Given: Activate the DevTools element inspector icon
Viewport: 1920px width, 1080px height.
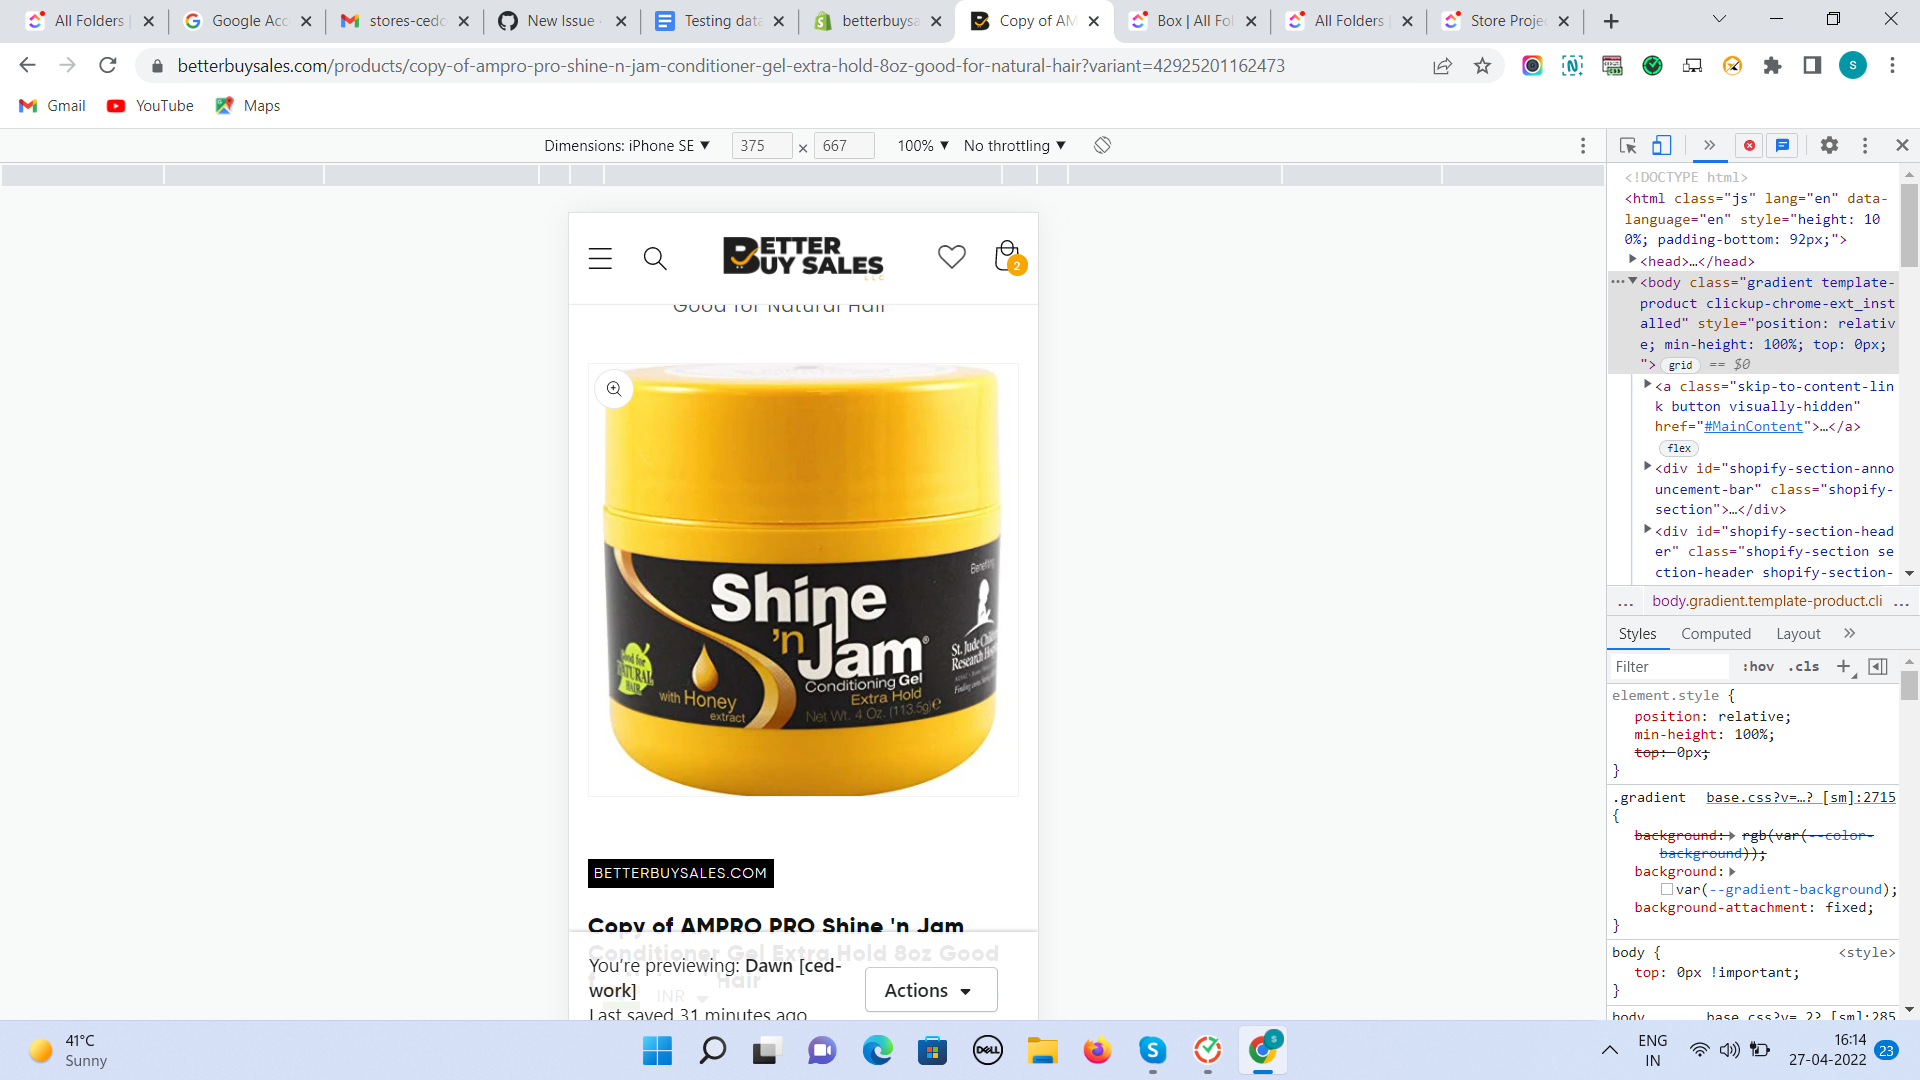Looking at the screenshot, I should pyautogui.click(x=1628, y=146).
